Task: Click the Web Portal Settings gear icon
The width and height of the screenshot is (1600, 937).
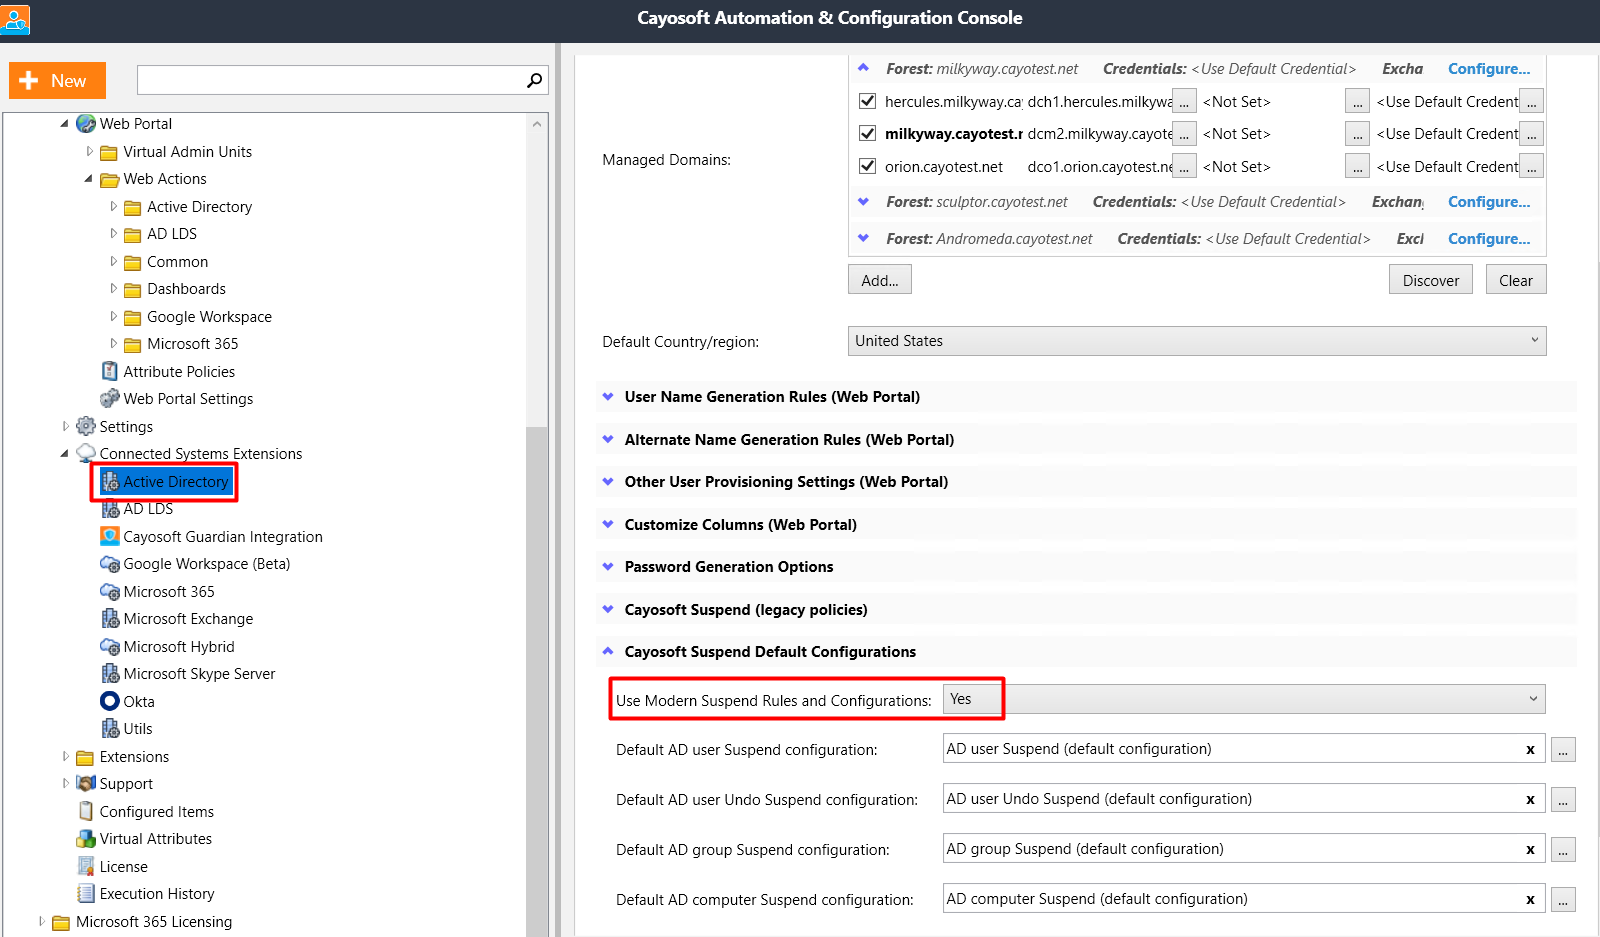Action: pyautogui.click(x=110, y=398)
